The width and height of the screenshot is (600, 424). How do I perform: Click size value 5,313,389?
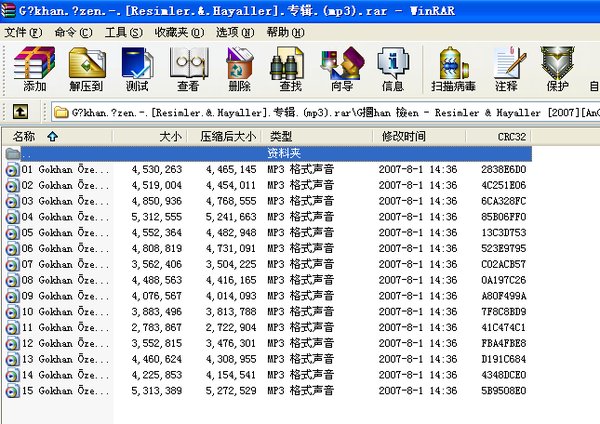(x=157, y=391)
